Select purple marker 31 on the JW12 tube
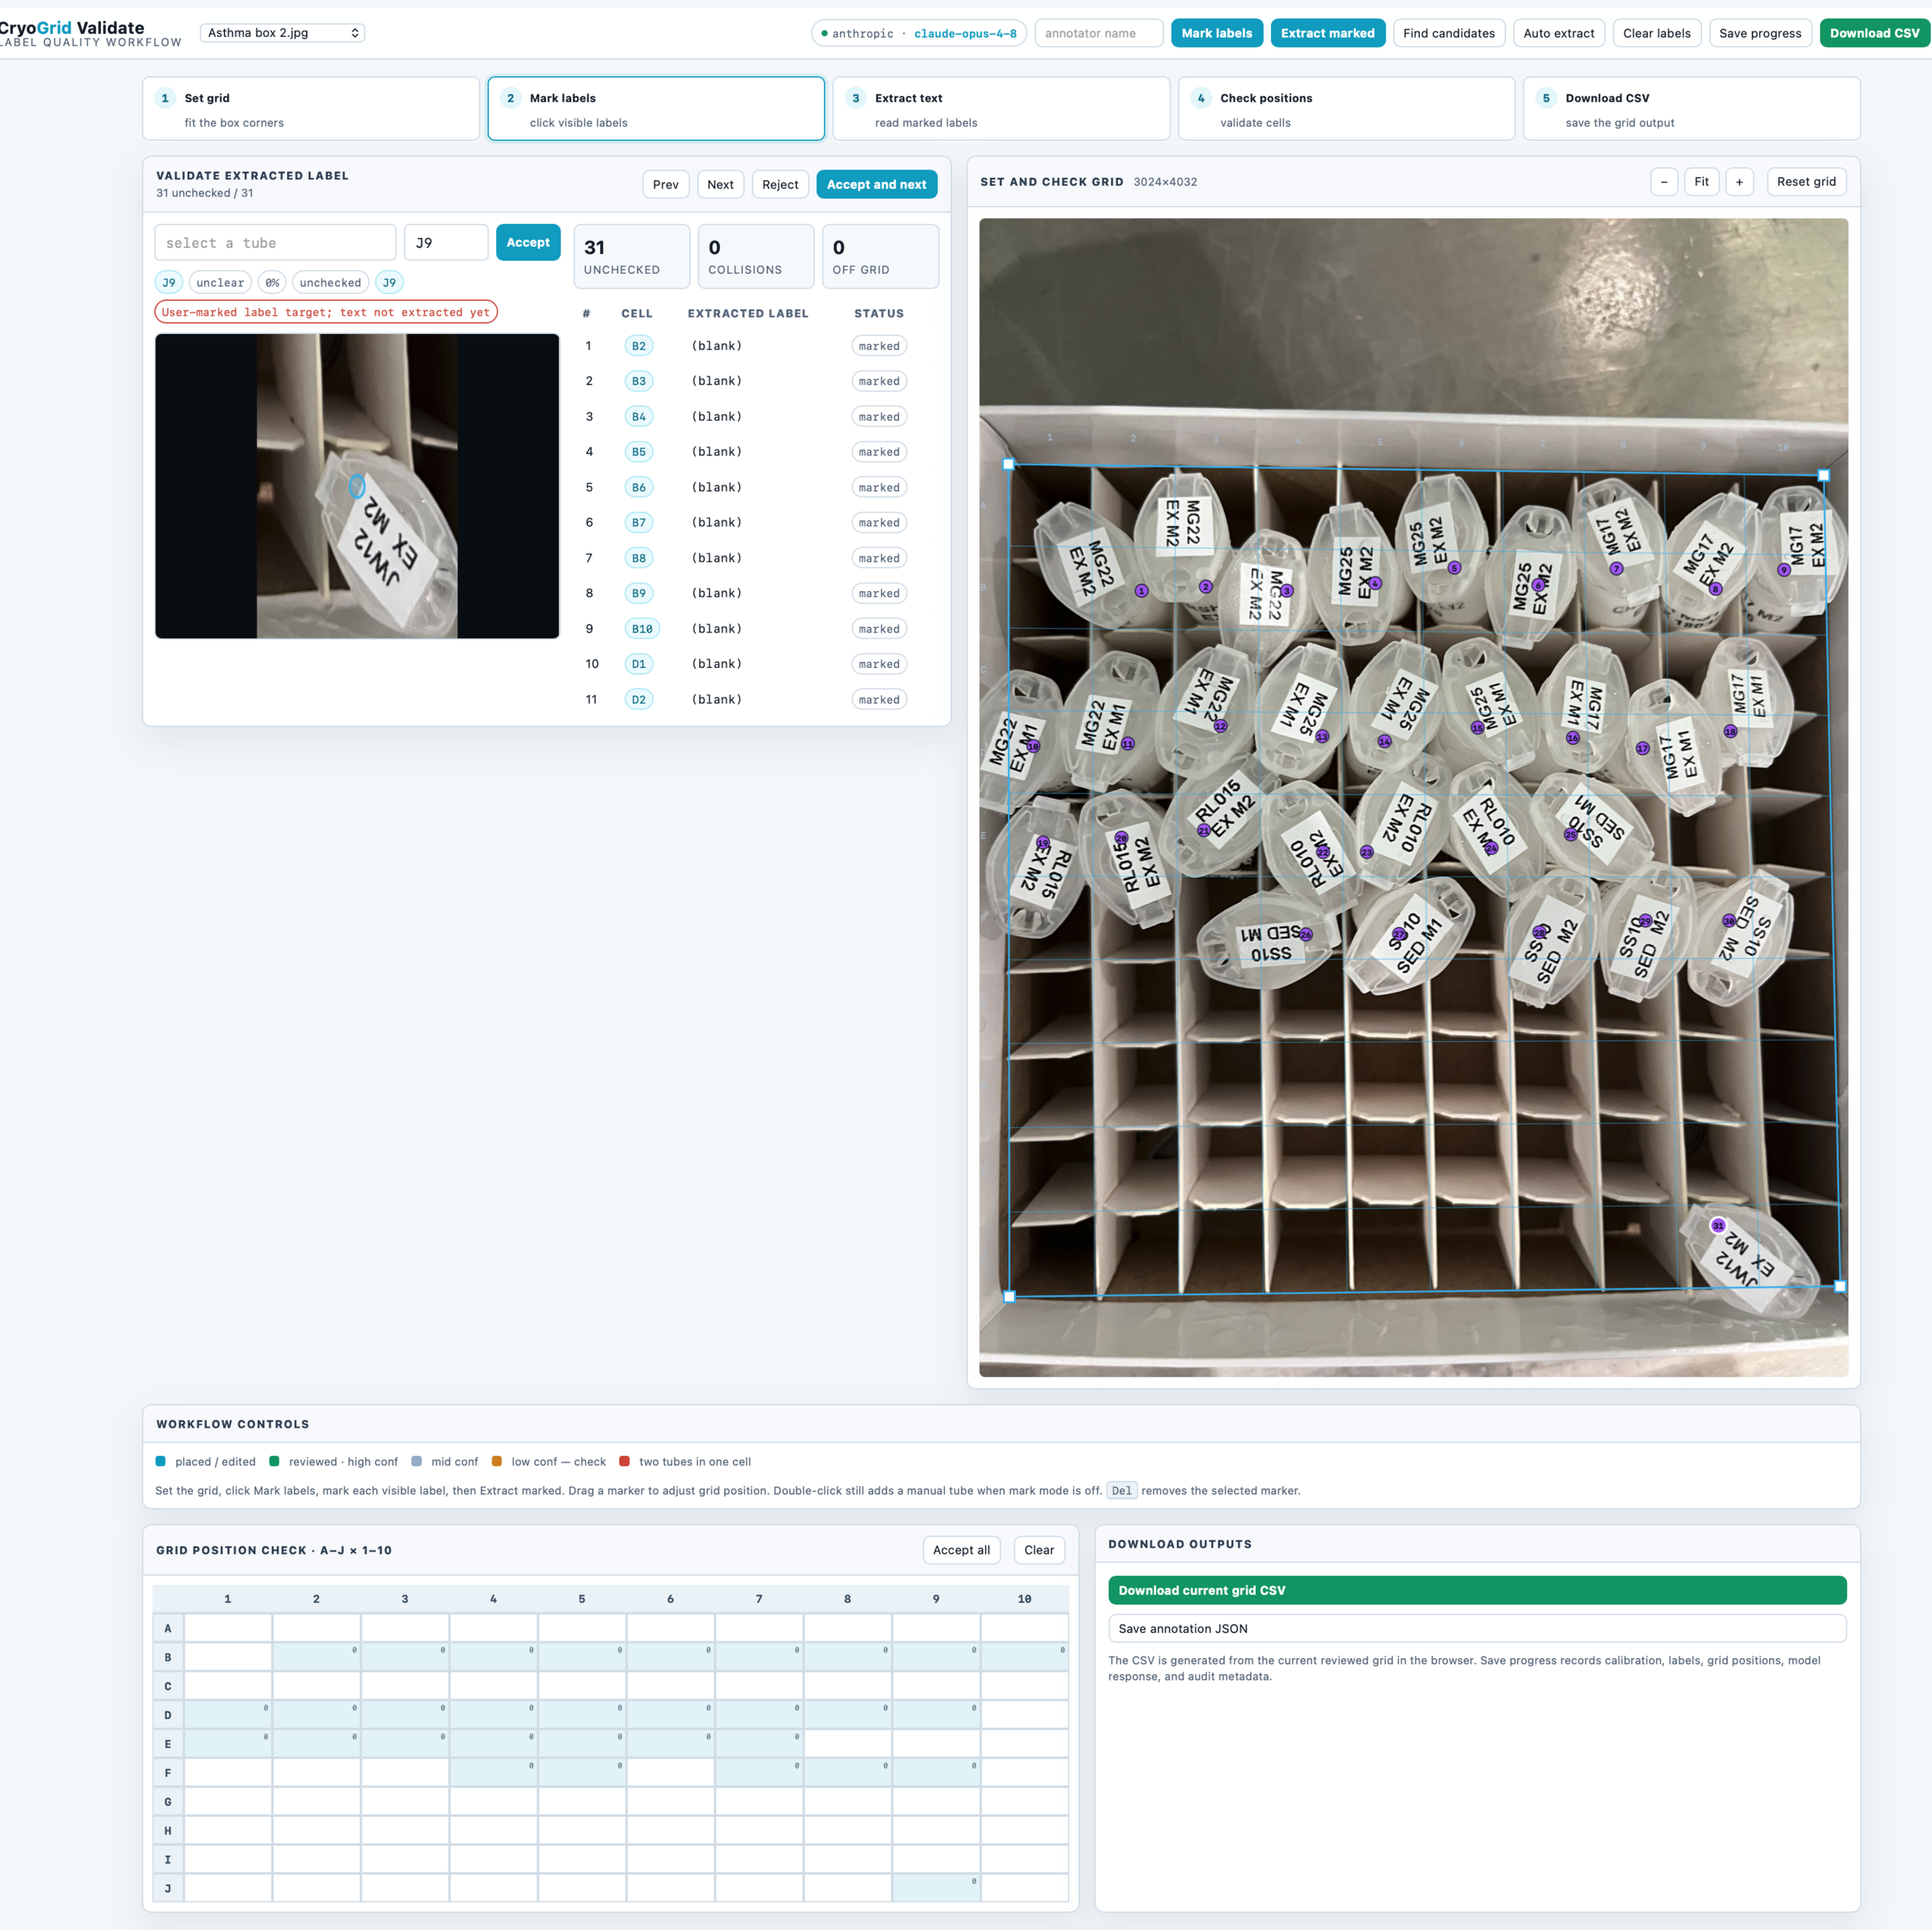Image resolution: width=1932 pixels, height=1930 pixels. (1718, 1225)
